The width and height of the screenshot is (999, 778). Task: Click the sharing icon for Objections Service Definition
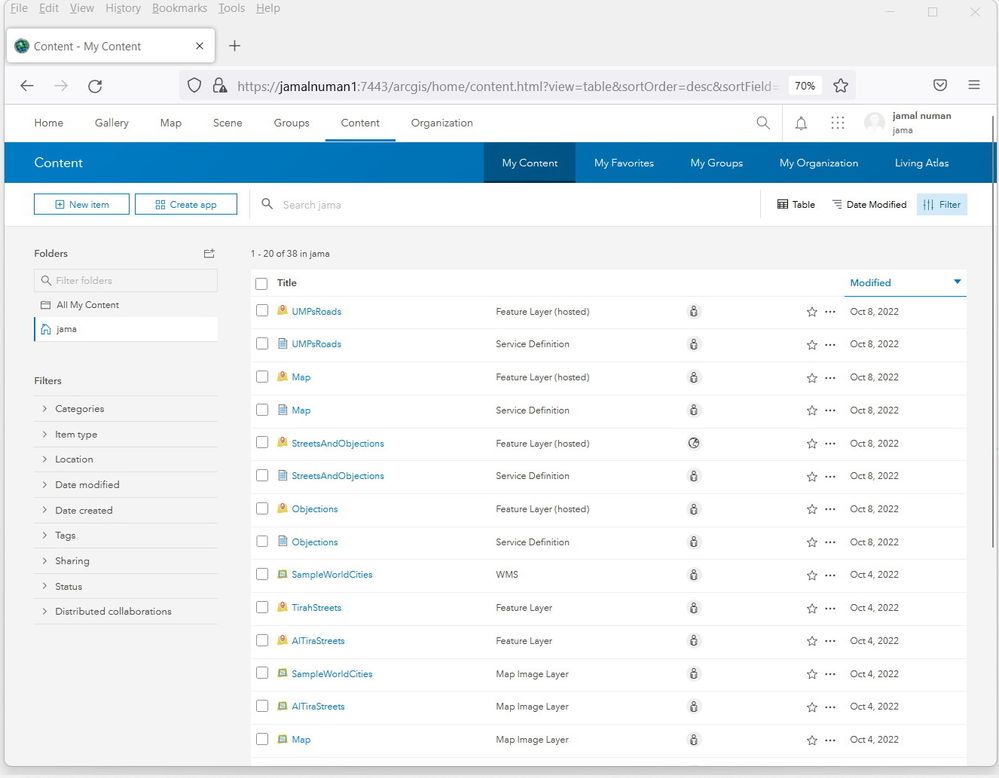694,542
